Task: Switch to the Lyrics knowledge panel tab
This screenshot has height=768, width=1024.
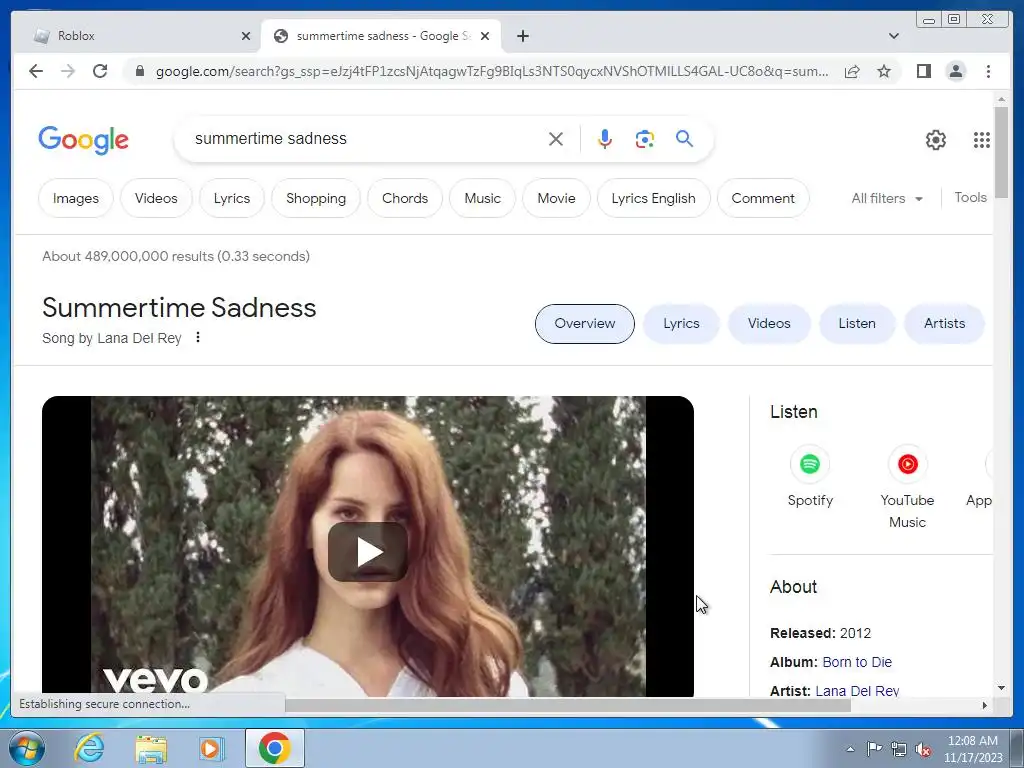Action: [x=681, y=324]
